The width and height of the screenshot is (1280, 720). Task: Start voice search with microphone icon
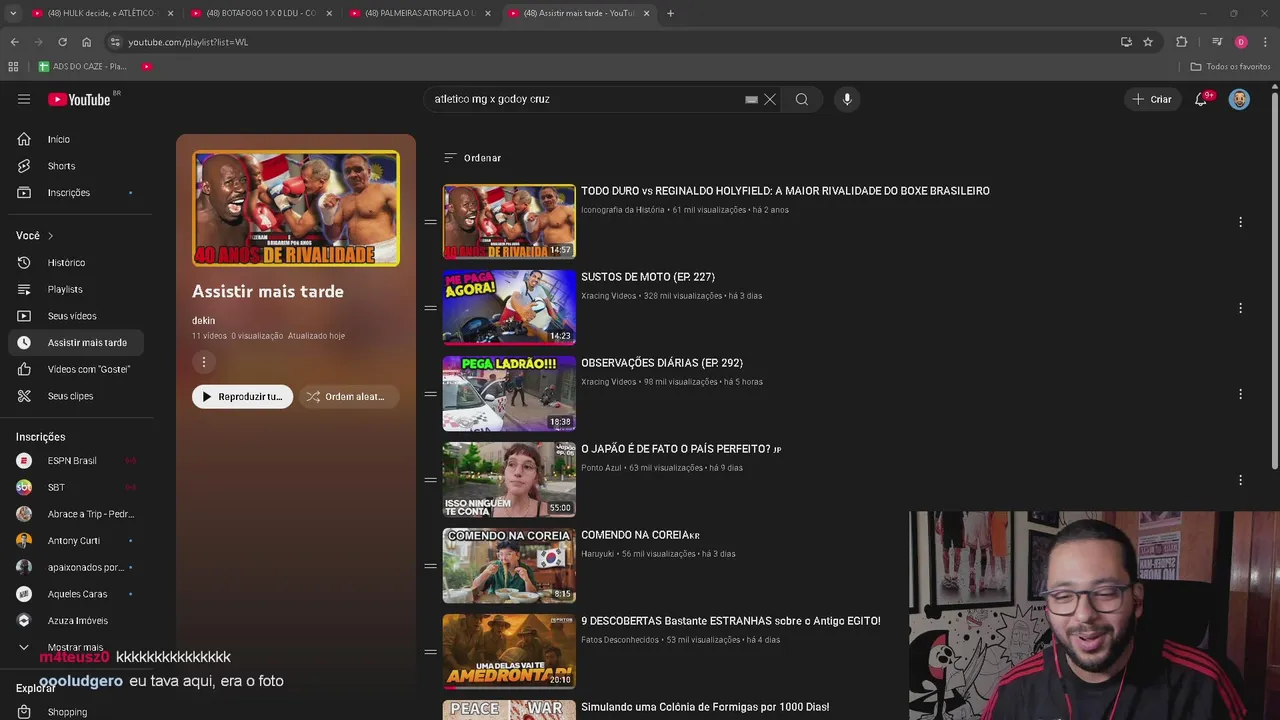tap(847, 99)
